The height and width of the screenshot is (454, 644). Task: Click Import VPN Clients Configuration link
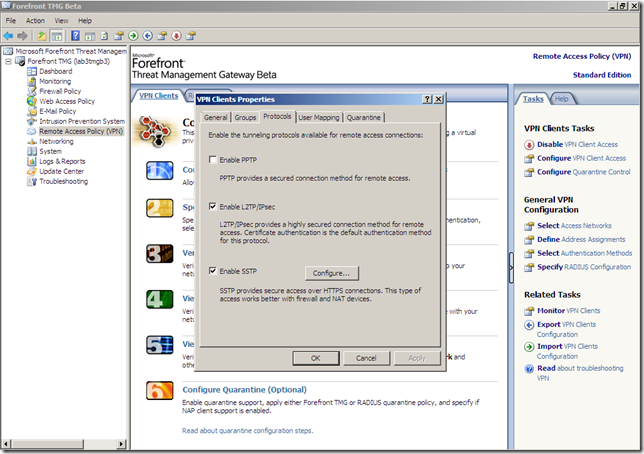pyautogui.click(x=567, y=351)
